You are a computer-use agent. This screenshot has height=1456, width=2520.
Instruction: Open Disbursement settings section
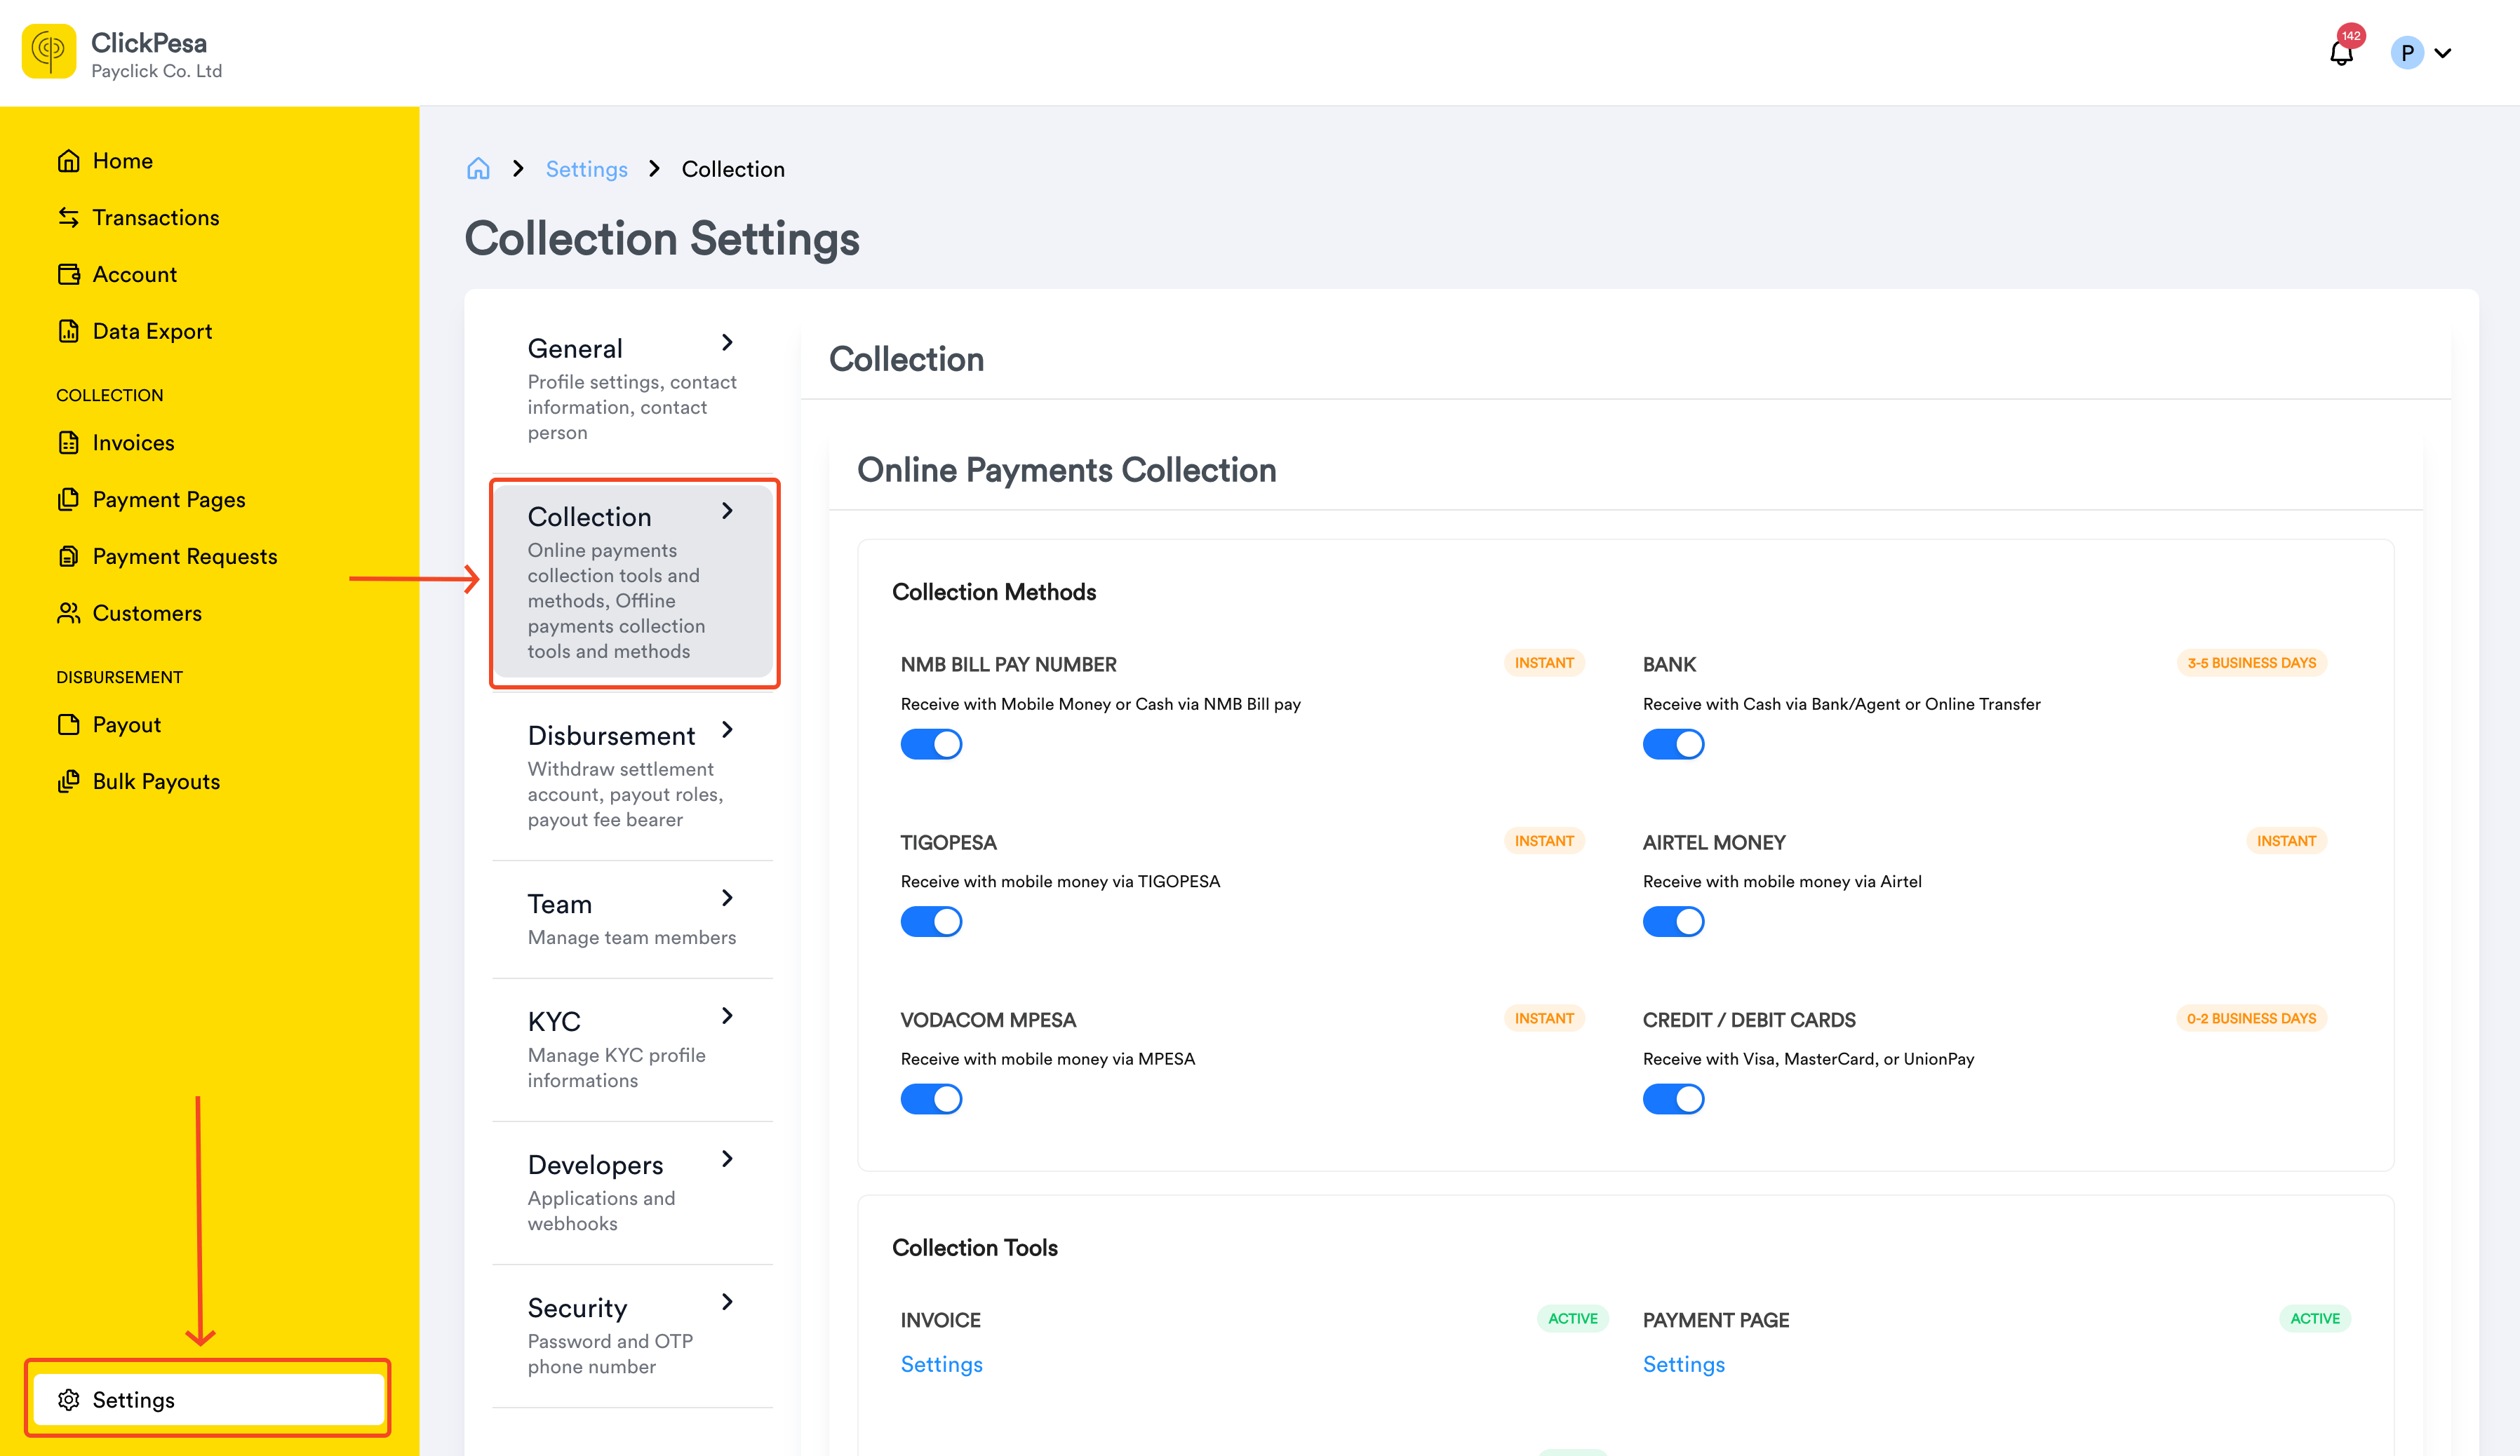(x=633, y=776)
